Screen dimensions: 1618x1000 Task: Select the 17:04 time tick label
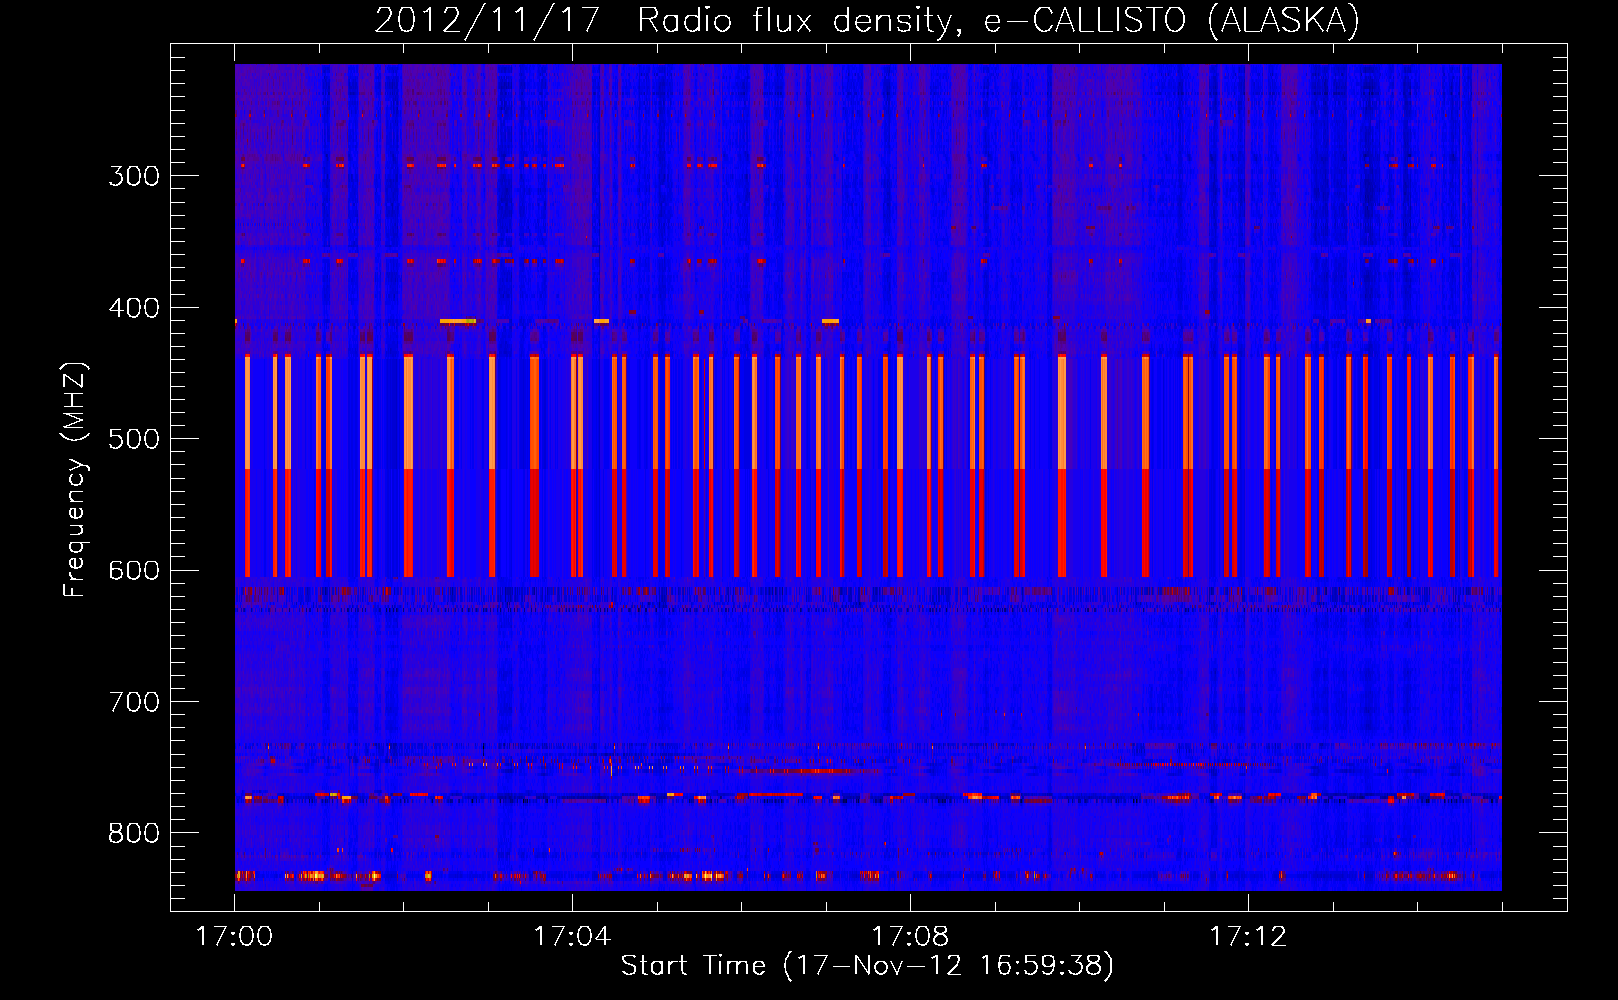(x=572, y=936)
